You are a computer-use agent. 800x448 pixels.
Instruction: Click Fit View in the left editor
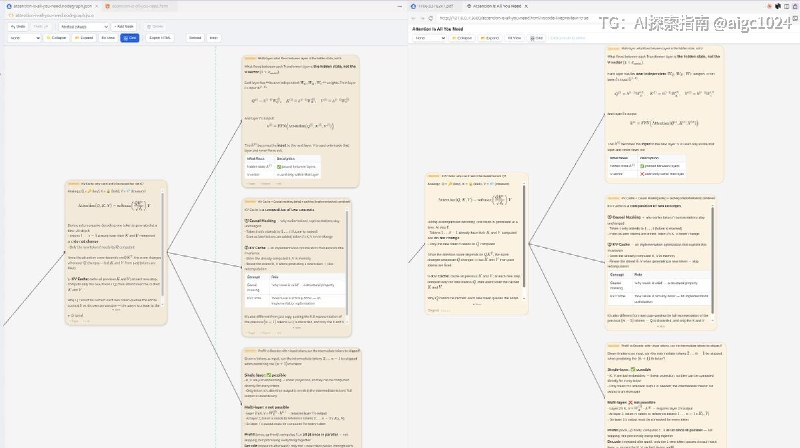[x=108, y=38]
